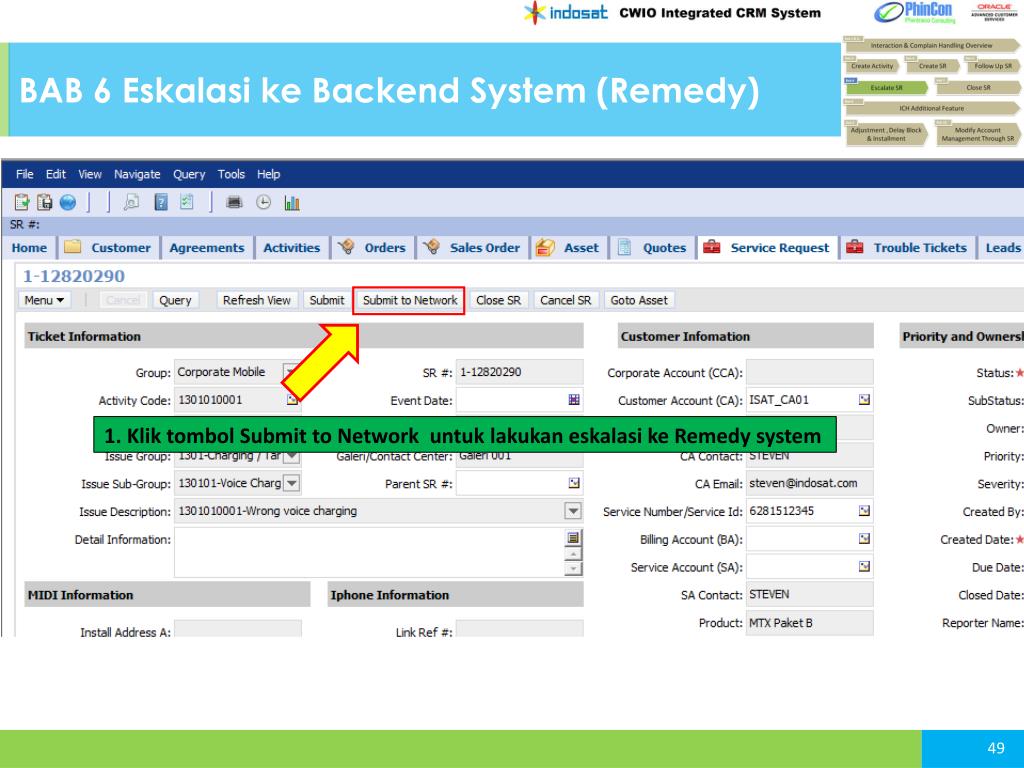Click the document icon beside Quotes tab

624,247
